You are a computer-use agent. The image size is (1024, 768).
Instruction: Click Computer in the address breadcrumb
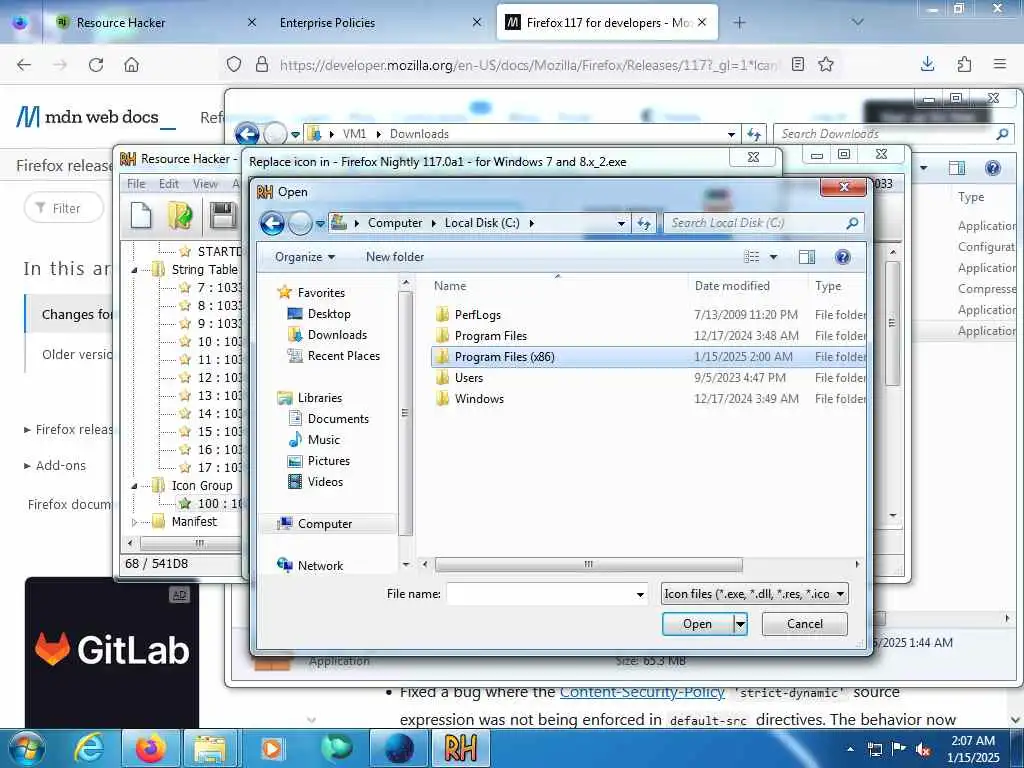[x=394, y=223]
